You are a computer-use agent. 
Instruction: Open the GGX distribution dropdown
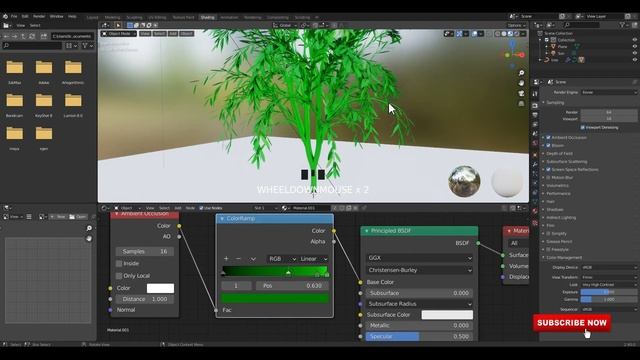coord(420,258)
